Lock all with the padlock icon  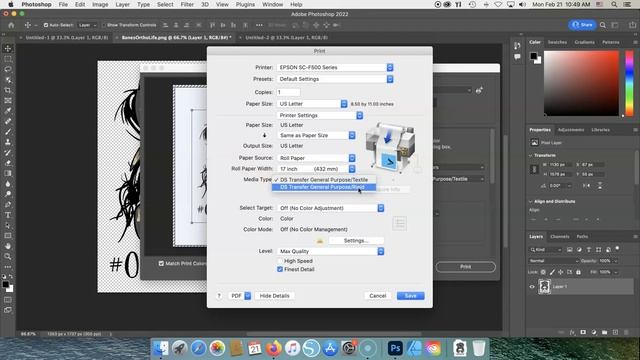[x=578, y=272]
